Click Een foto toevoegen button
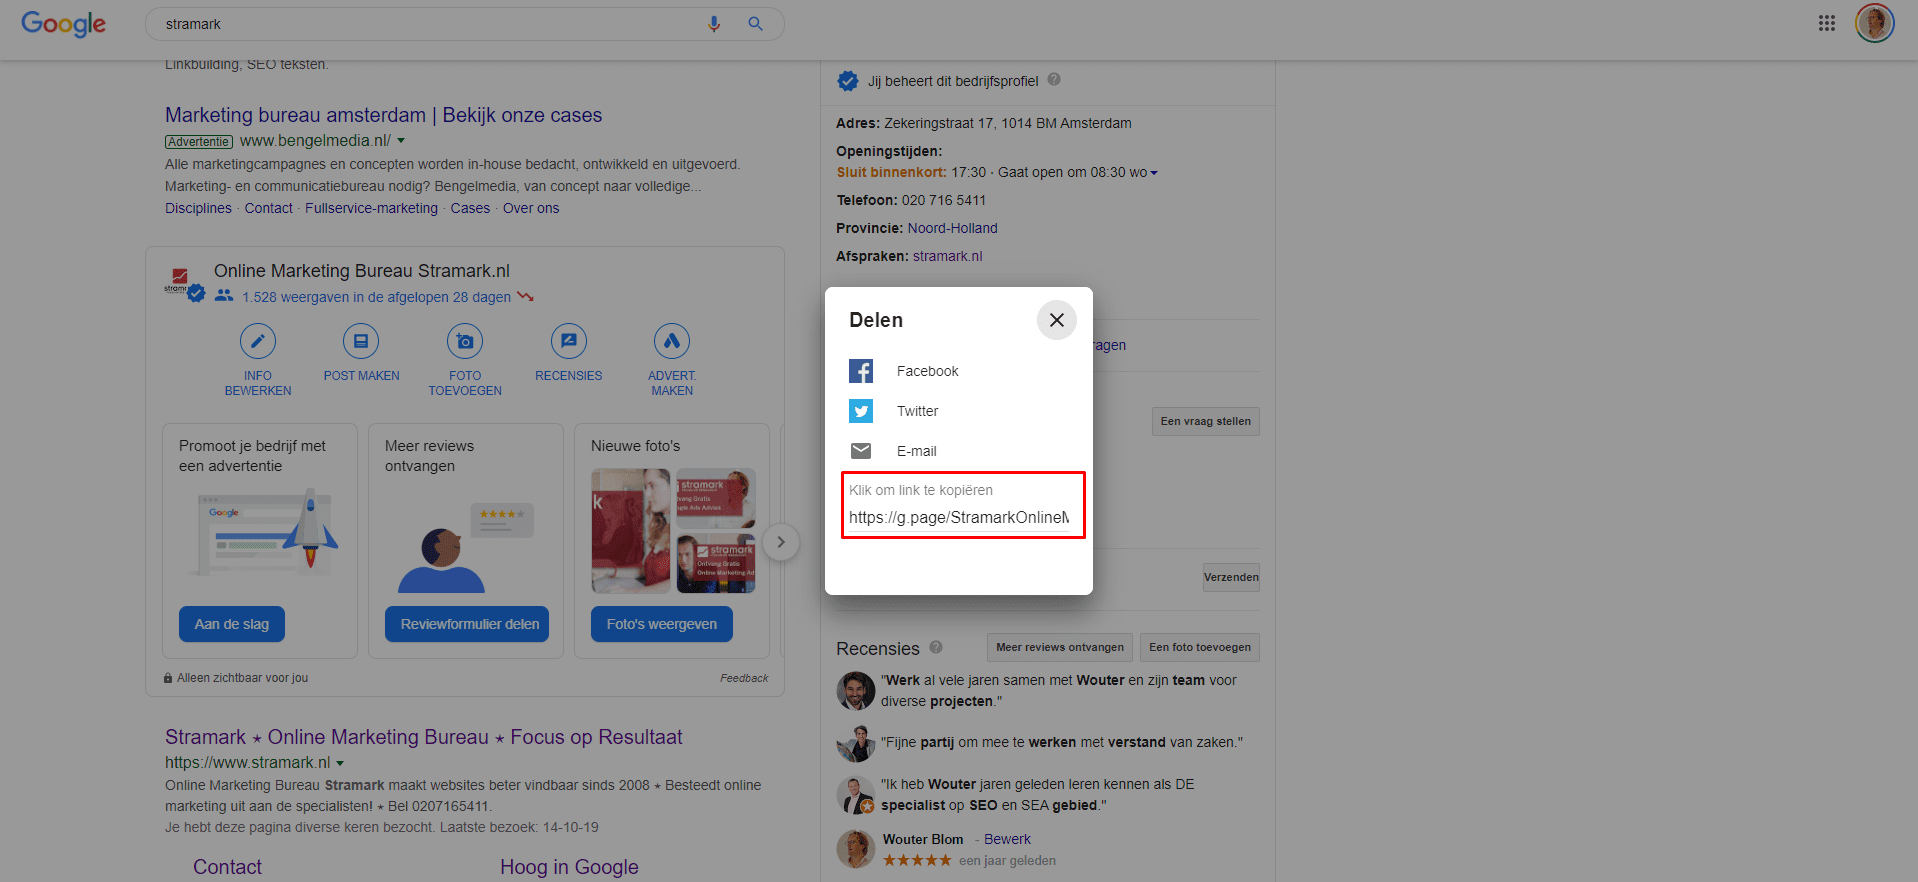The image size is (1918, 882). pyautogui.click(x=1200, y=647)
